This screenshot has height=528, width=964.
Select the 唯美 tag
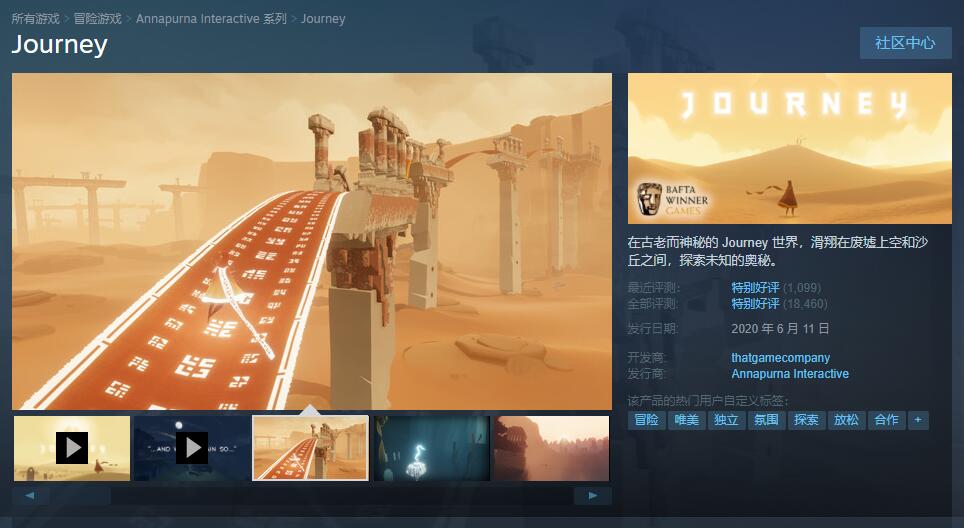point(686,420)
